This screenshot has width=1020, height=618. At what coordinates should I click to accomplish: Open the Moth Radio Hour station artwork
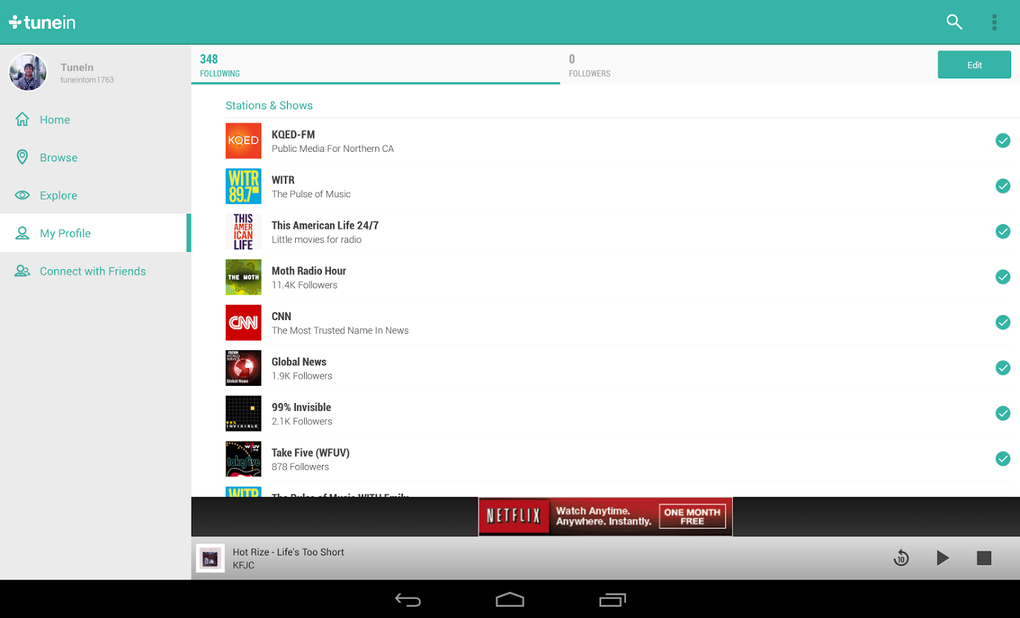pyautogui.click(x=243, y=277)
